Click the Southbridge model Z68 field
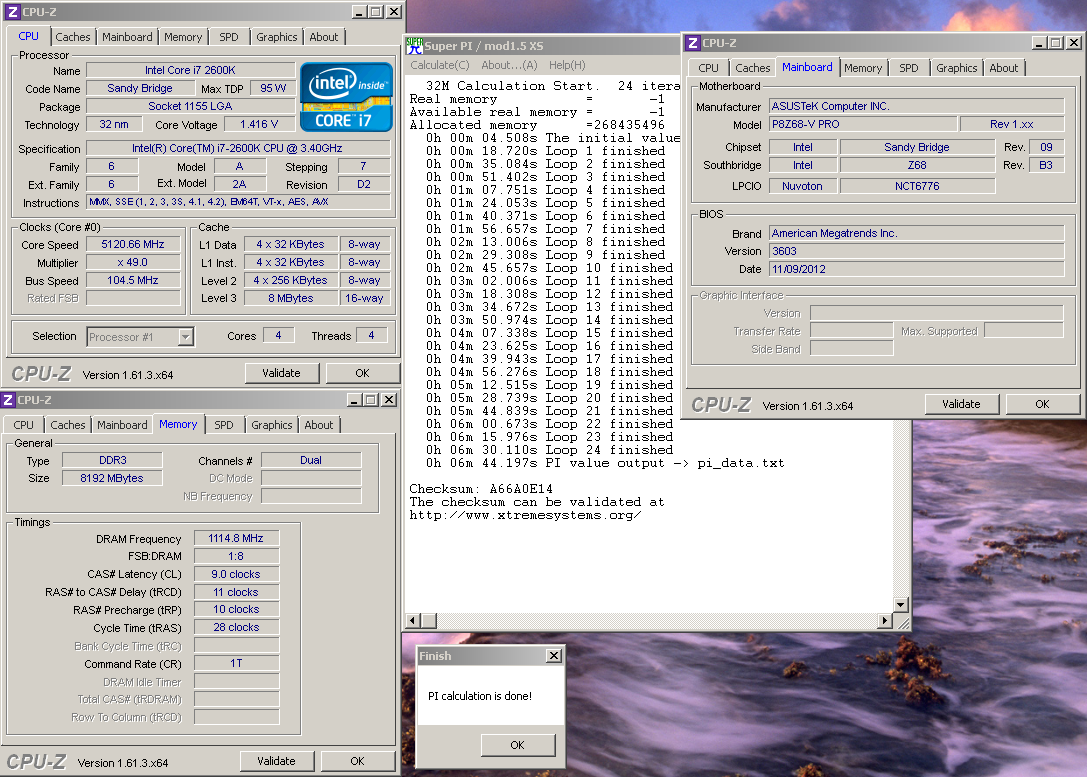 917,166
